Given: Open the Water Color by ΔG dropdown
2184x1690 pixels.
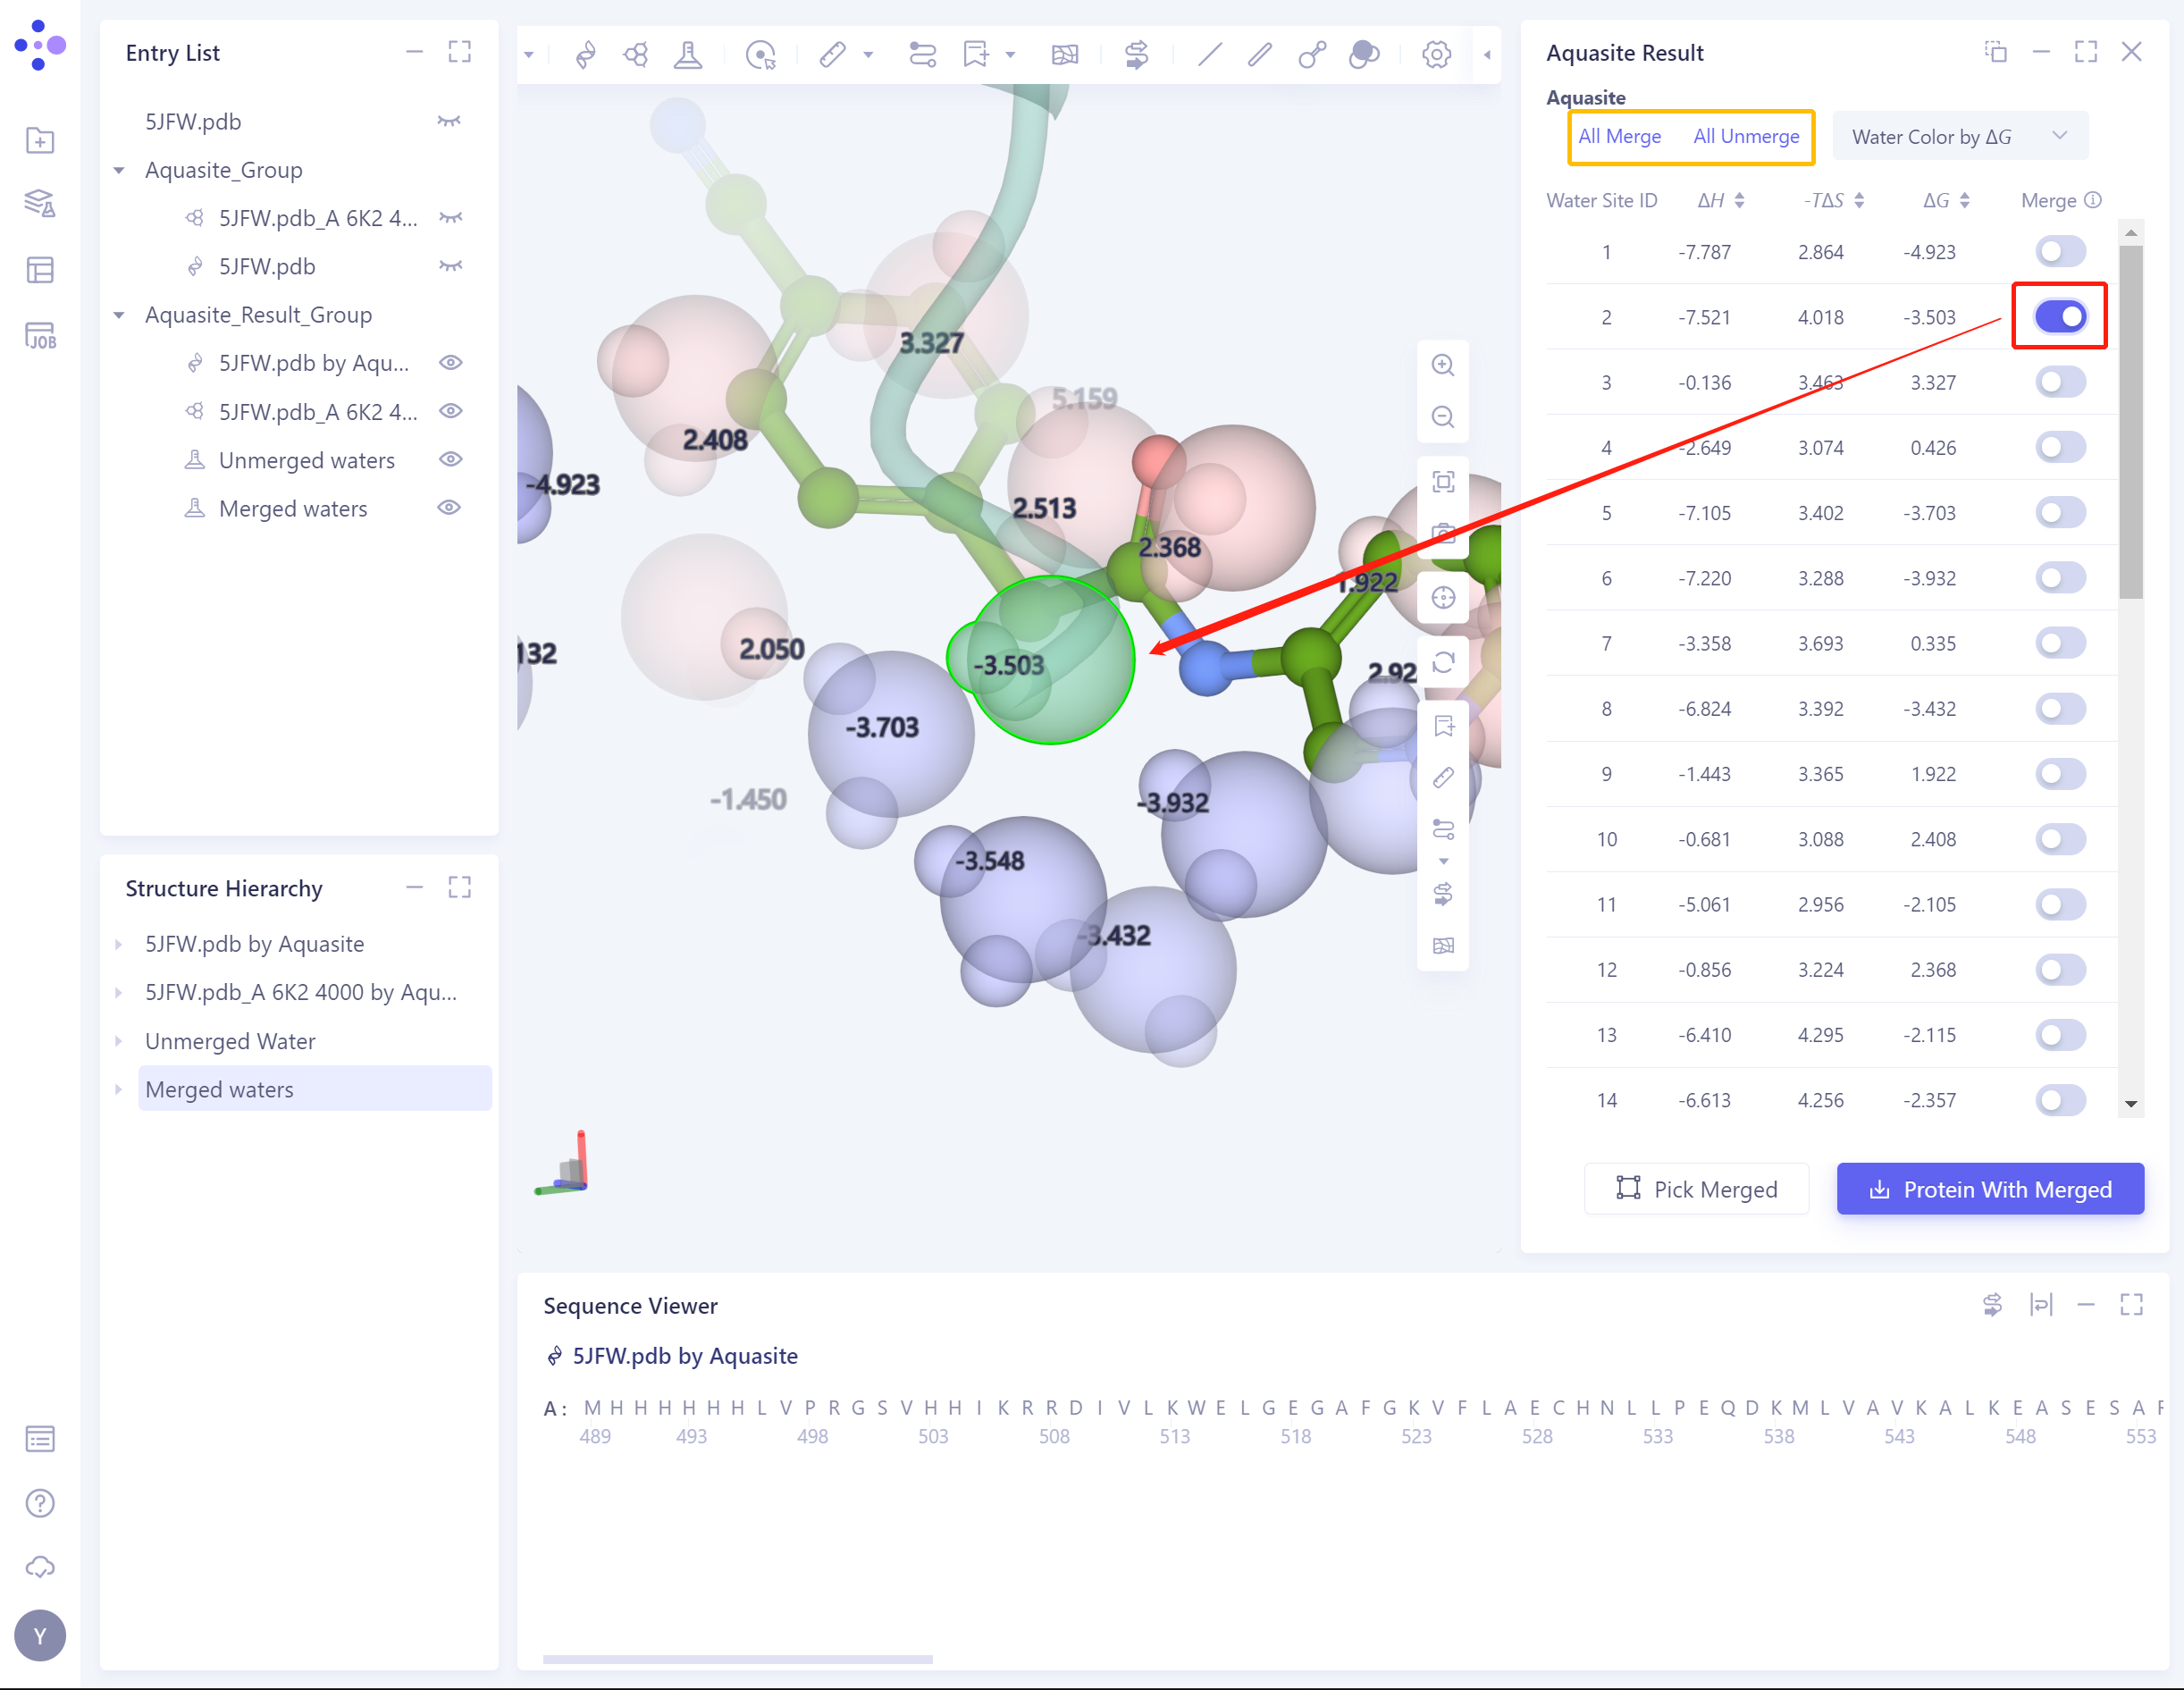Looking at the screenshot, I should 1958,137.
